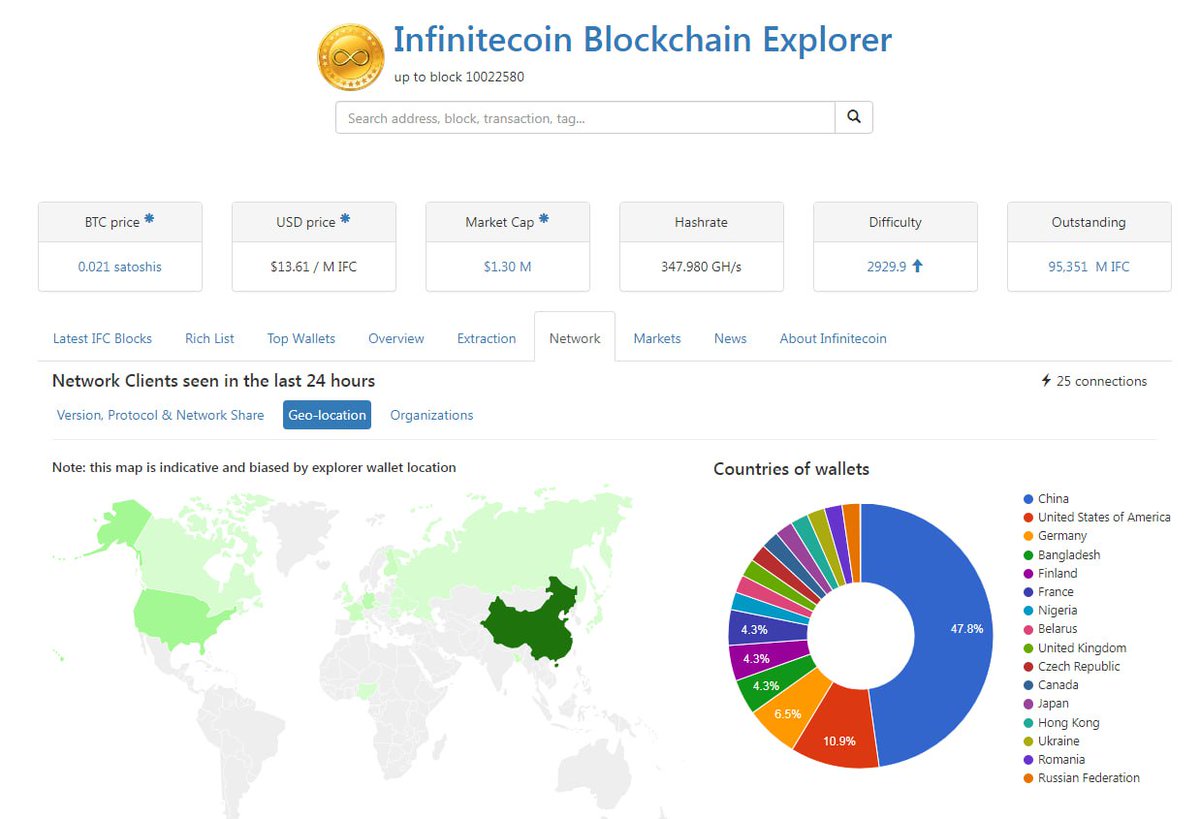Click the Countries of wallets chart title

click(x=791, y=469)
